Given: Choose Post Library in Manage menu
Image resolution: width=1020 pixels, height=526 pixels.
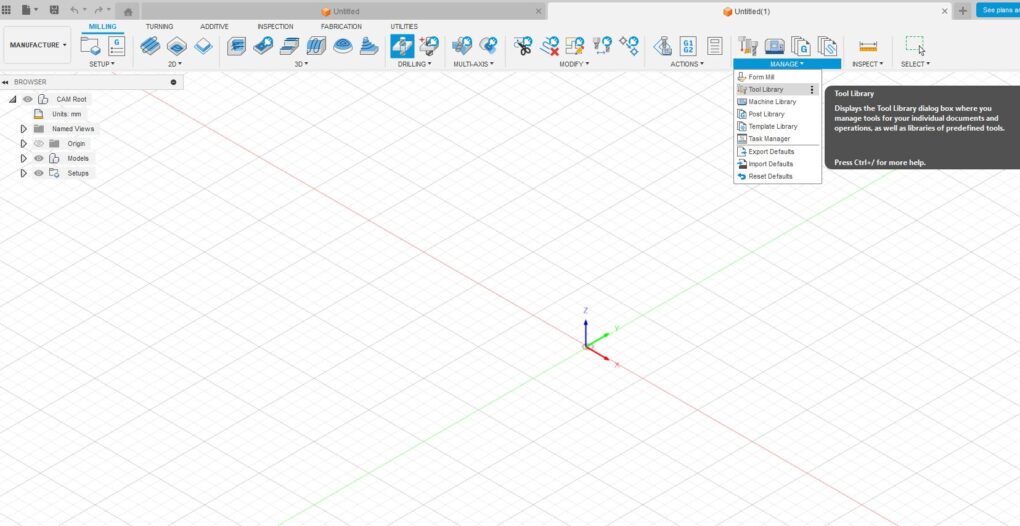Looking at the screenshot, I should click(777, 114).
